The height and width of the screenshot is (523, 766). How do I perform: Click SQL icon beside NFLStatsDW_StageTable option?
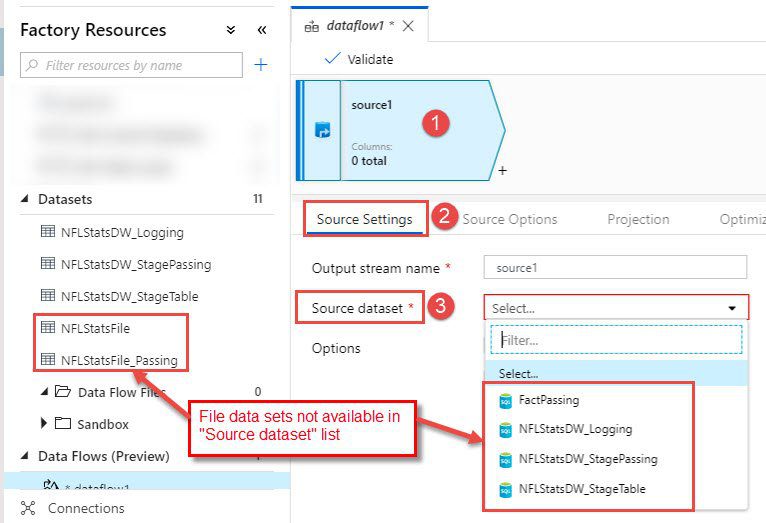pyautogui.click(x=506, y=490)
